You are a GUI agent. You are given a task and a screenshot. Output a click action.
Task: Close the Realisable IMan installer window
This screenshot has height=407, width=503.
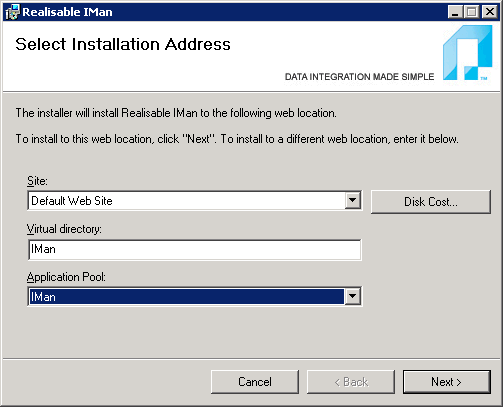[x=490, y=12]
